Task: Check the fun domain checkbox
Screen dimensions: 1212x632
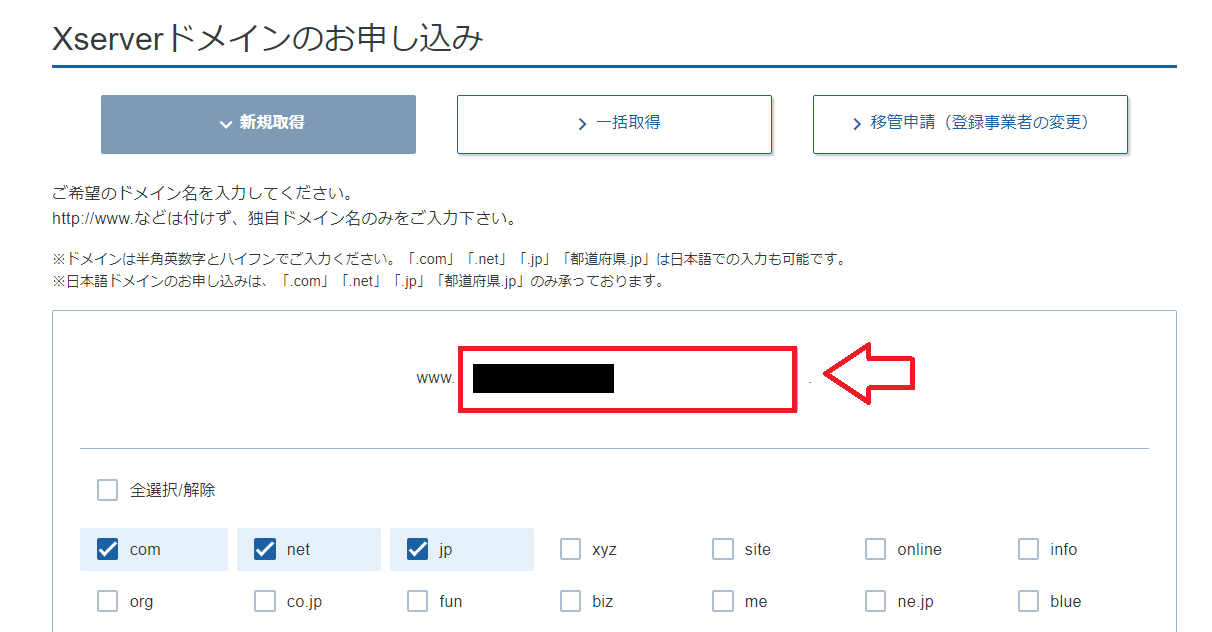Action: (x=418, y=601)
